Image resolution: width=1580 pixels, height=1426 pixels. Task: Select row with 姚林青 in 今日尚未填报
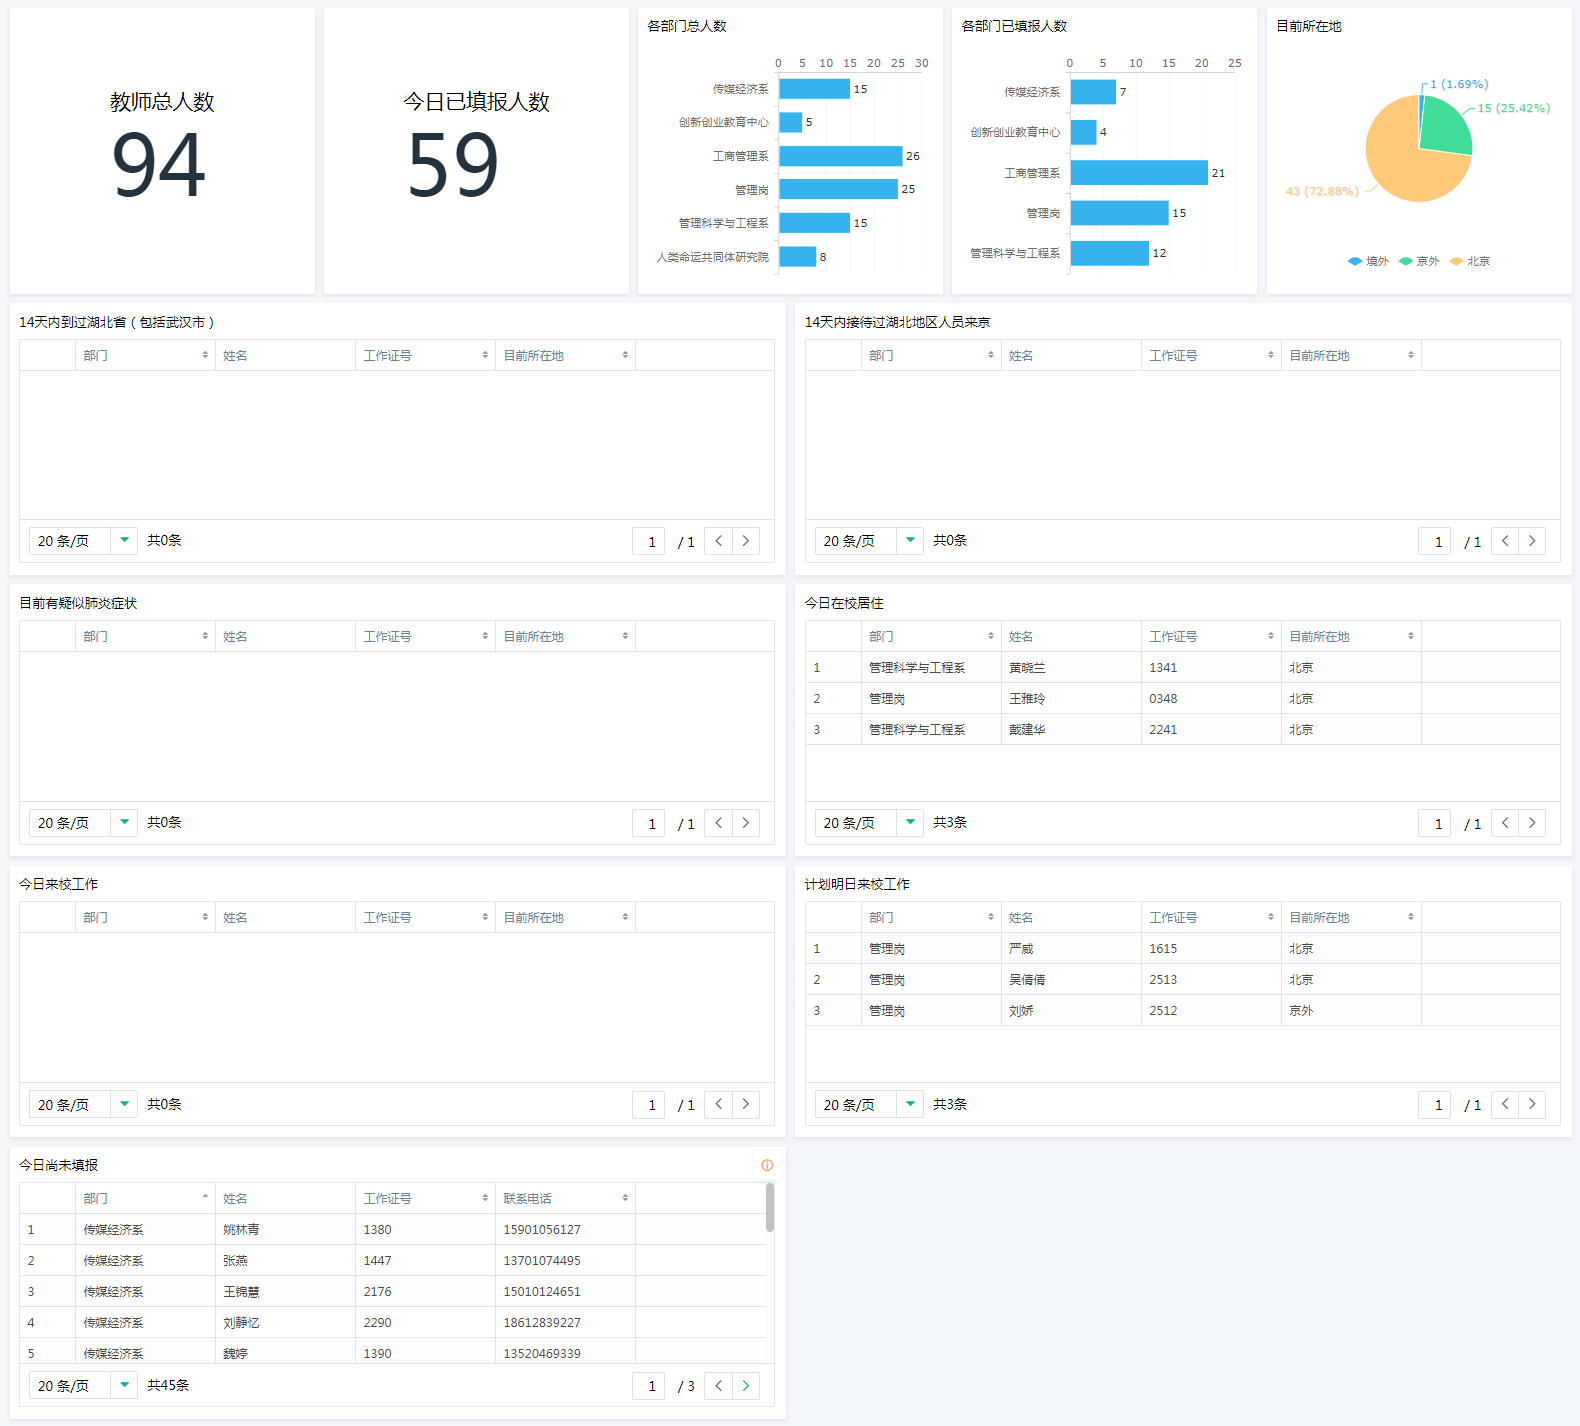pos(241,1230)
